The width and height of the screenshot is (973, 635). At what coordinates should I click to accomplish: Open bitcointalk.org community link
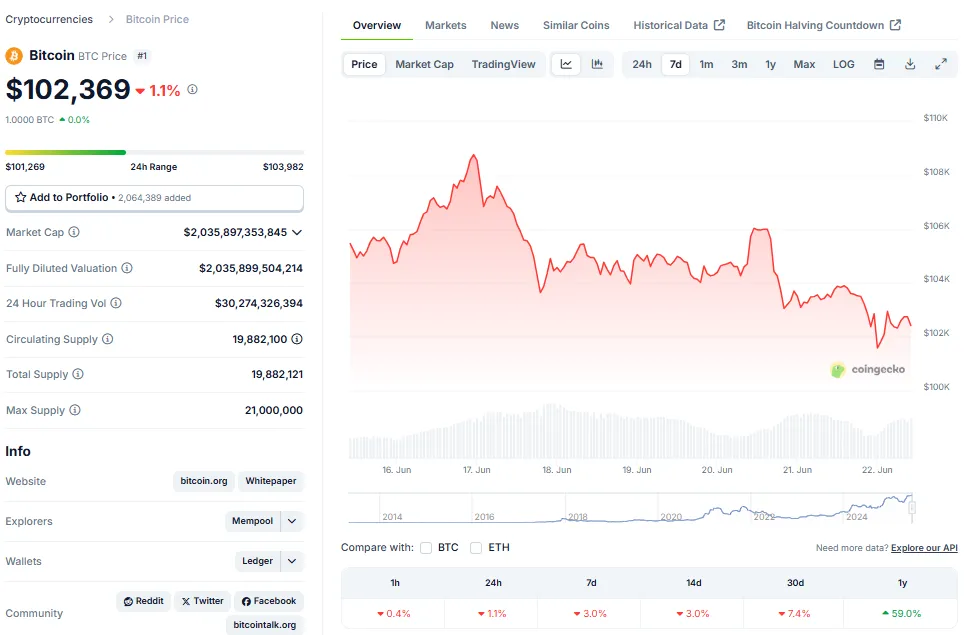pos(264,624)
